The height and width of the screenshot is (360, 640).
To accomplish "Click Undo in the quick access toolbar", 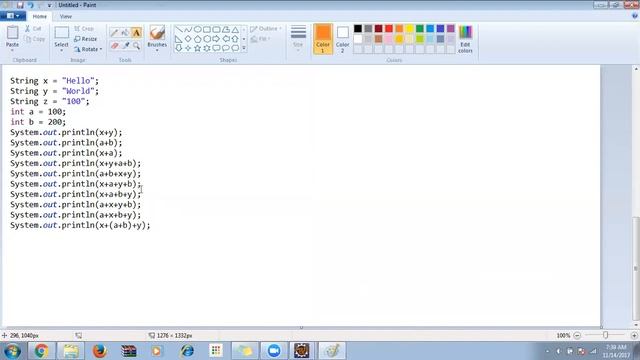I will [31, 5].
